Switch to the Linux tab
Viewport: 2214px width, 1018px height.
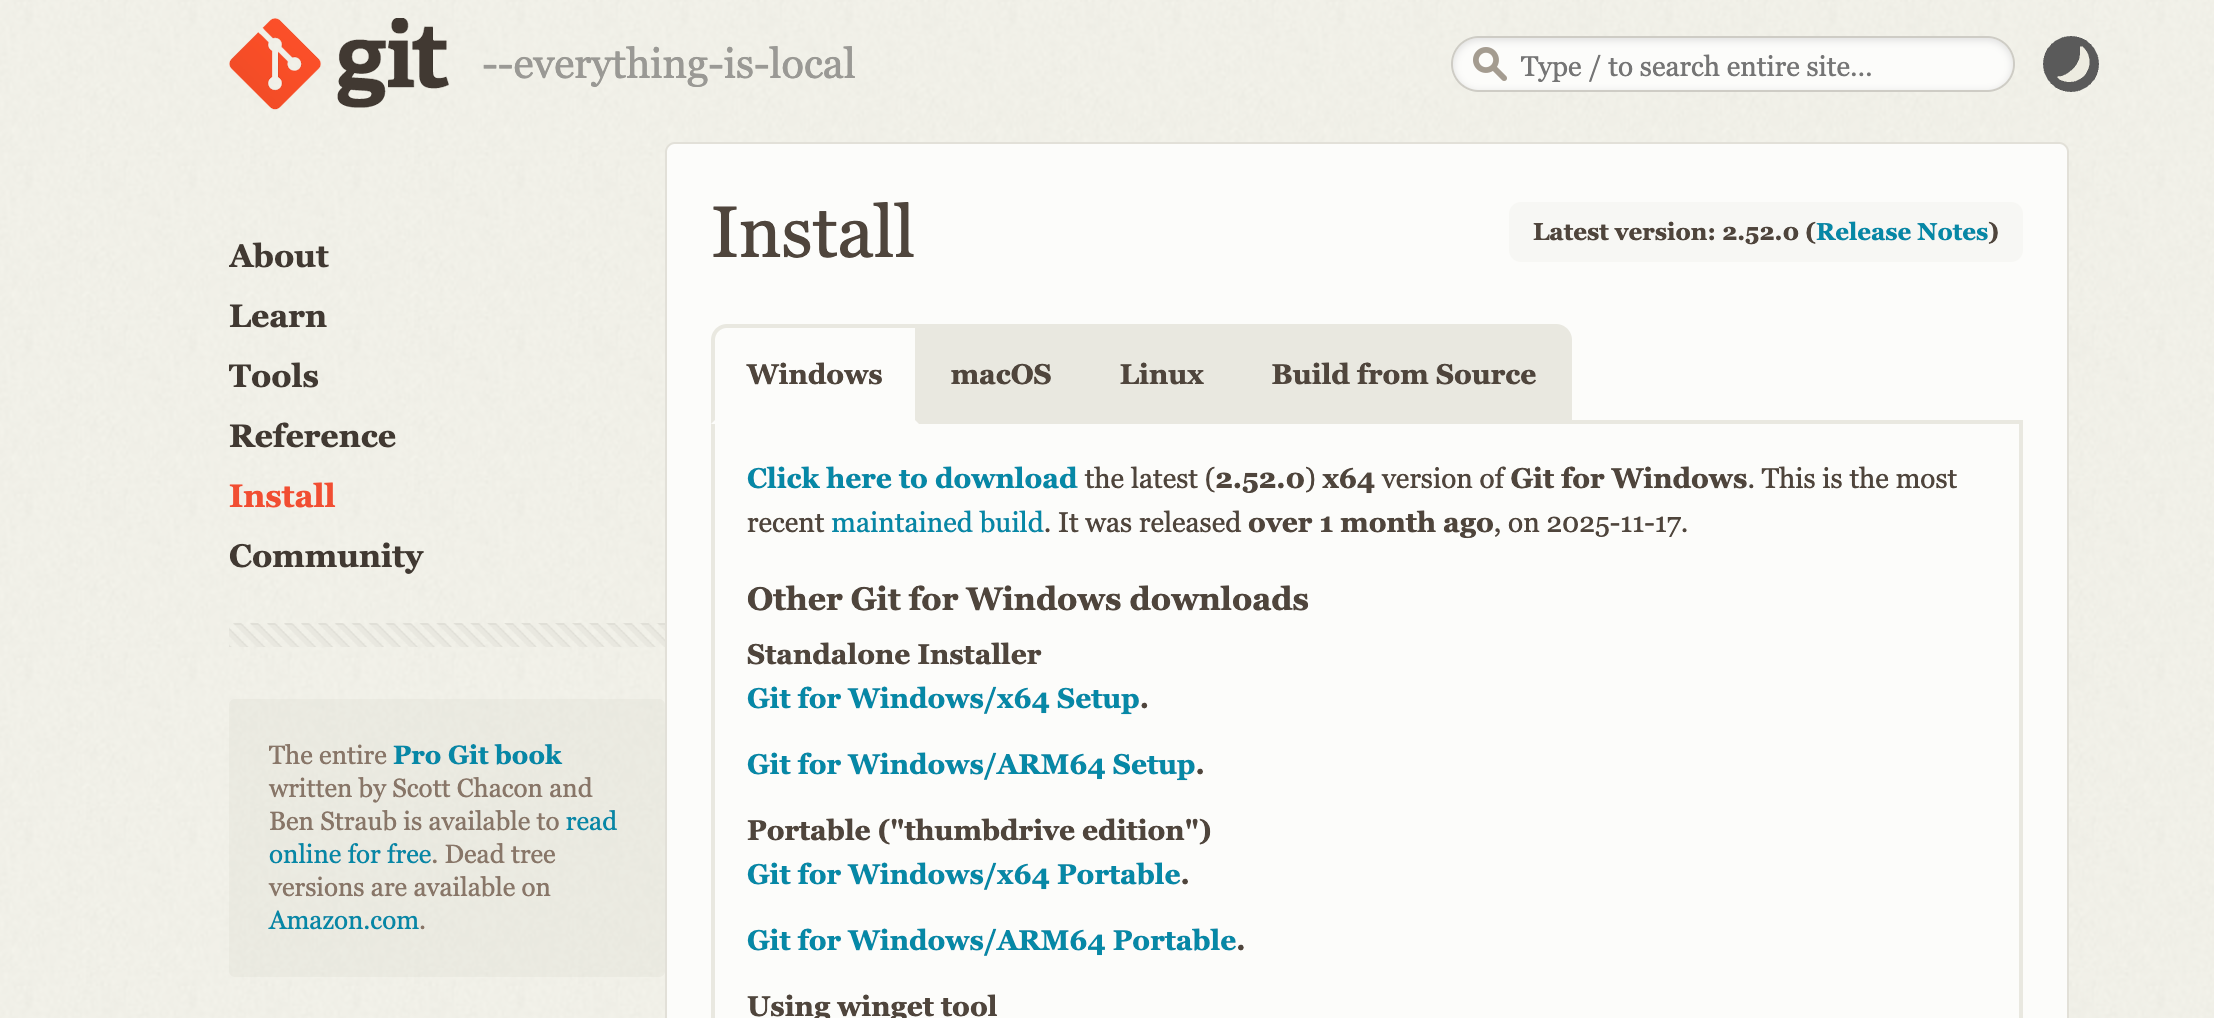[x=1161, y=374]
